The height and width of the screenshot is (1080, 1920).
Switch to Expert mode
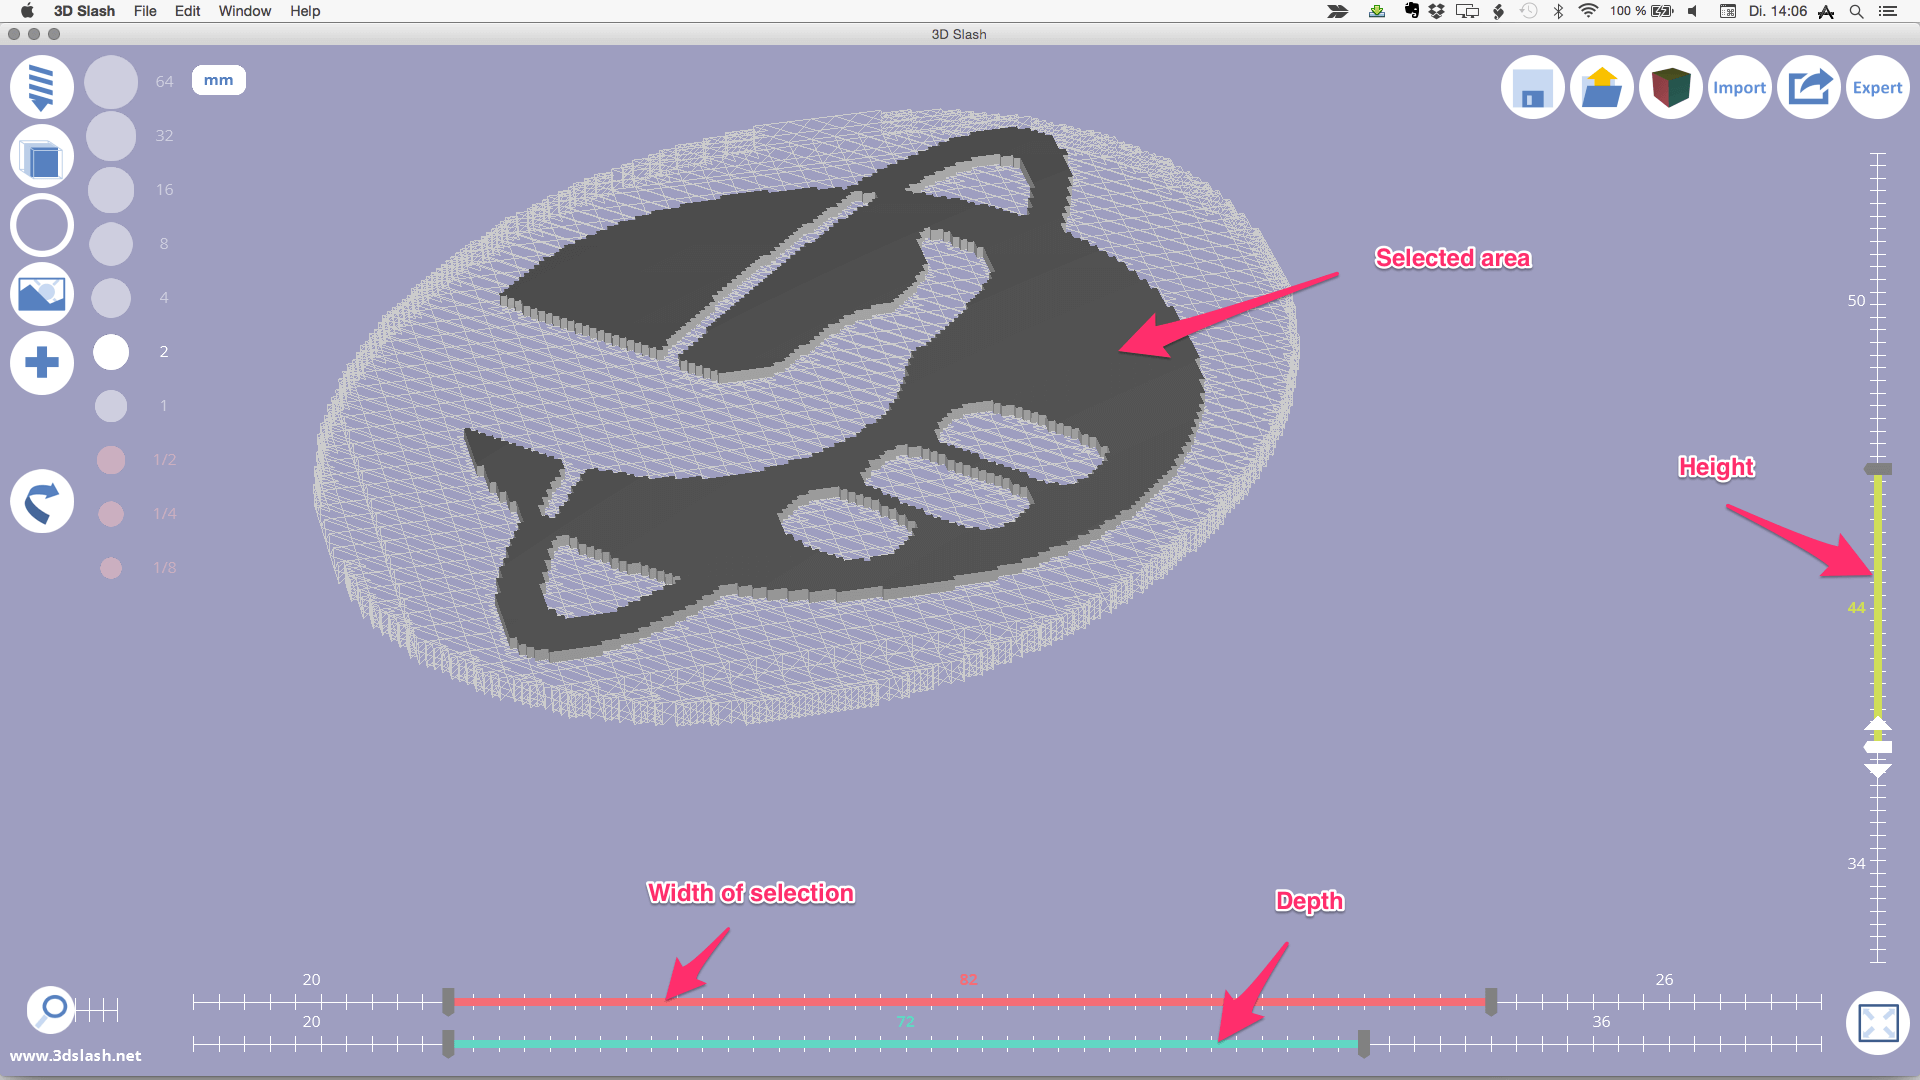(x=1877, y=87)
